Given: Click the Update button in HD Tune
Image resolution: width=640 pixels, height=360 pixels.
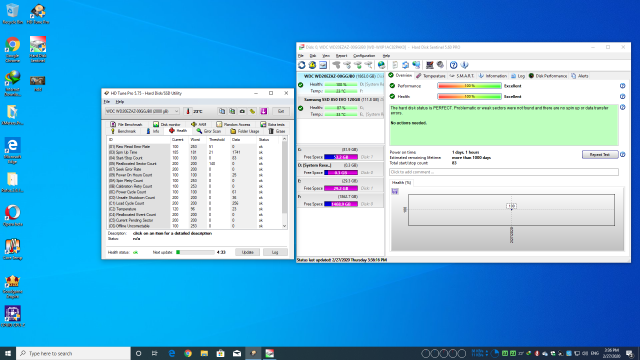Looking at the screenshot, I should [247, 252].
